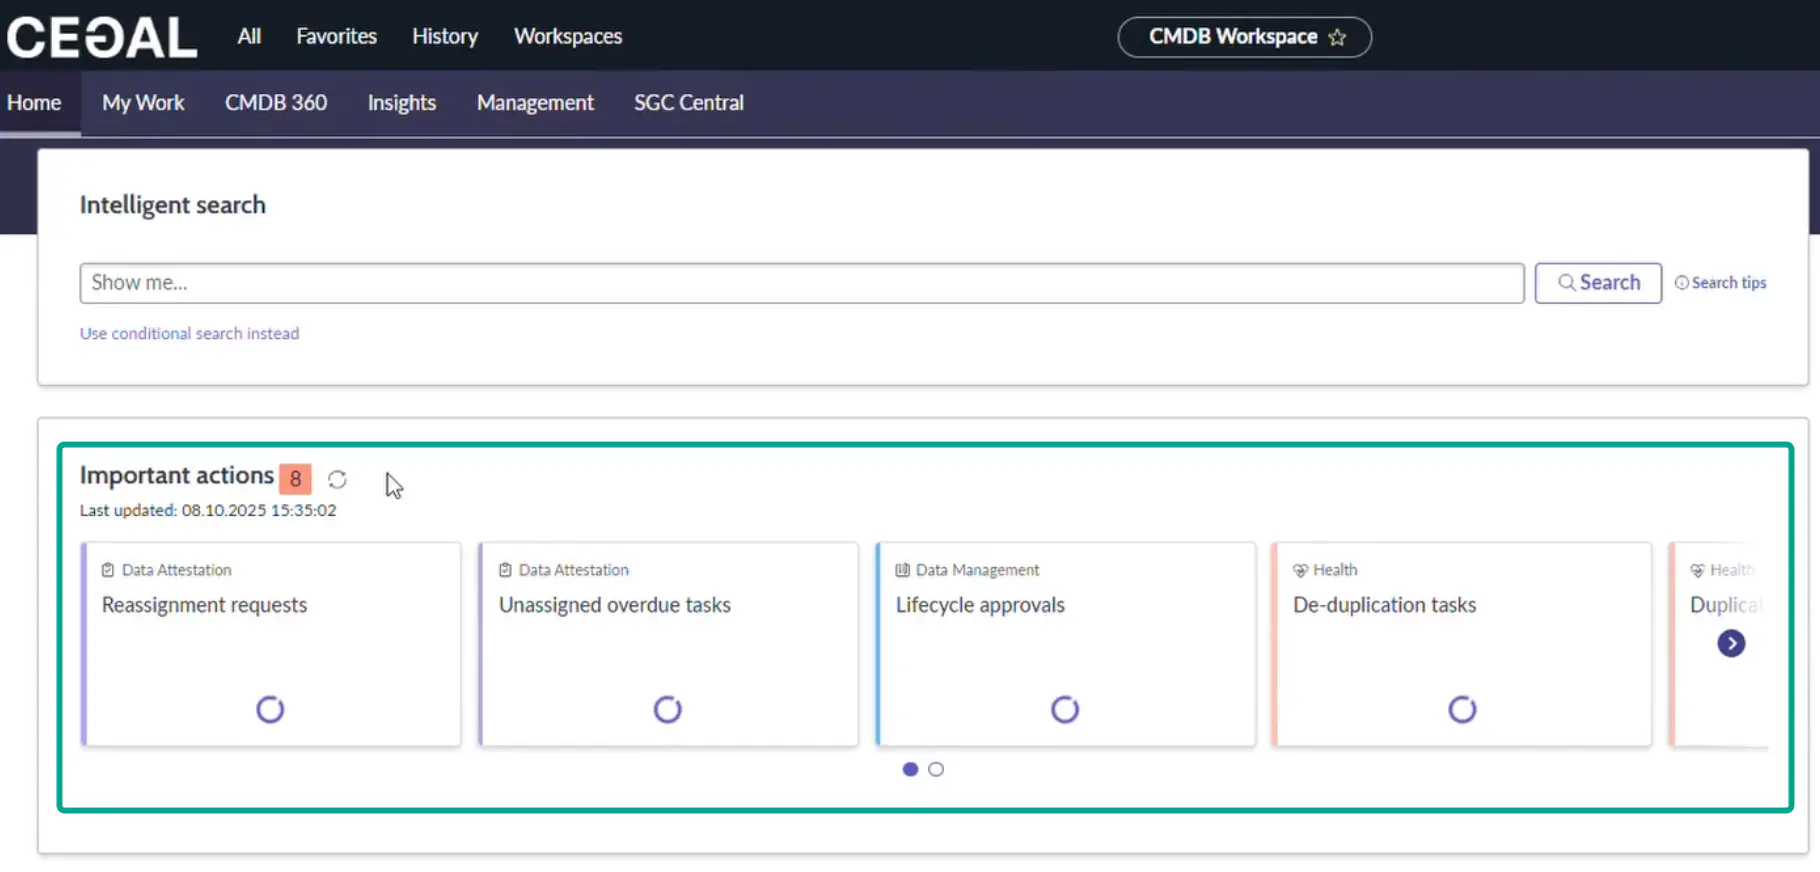Open the All menu
This screenshot has width=1820, height=872.
pyautogui.click(x=249, y=37)
